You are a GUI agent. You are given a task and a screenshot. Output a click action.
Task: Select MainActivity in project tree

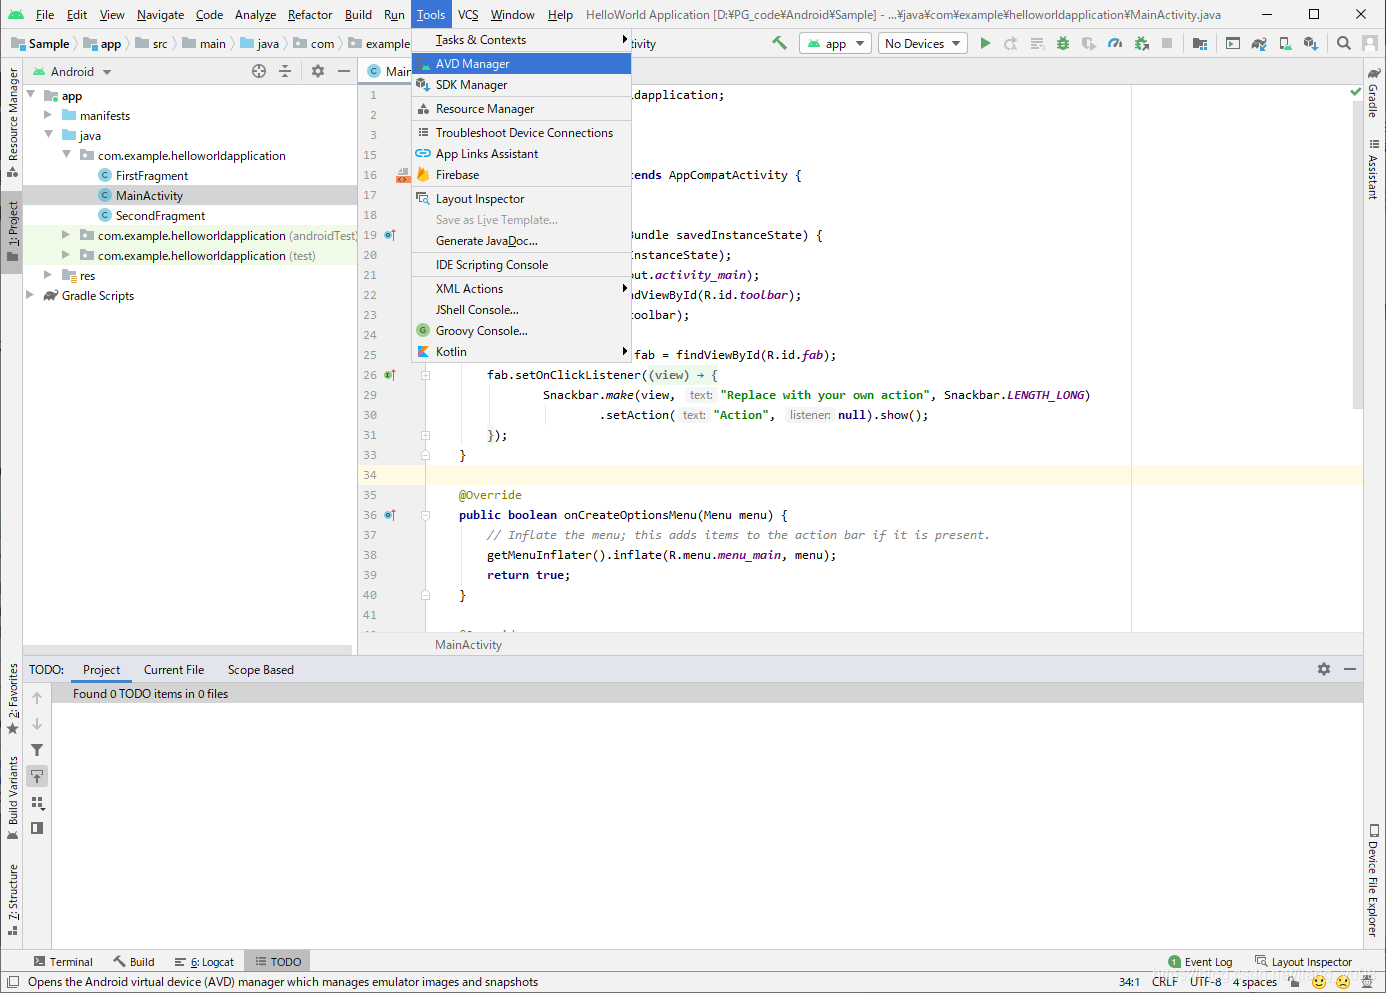[149, 195]
